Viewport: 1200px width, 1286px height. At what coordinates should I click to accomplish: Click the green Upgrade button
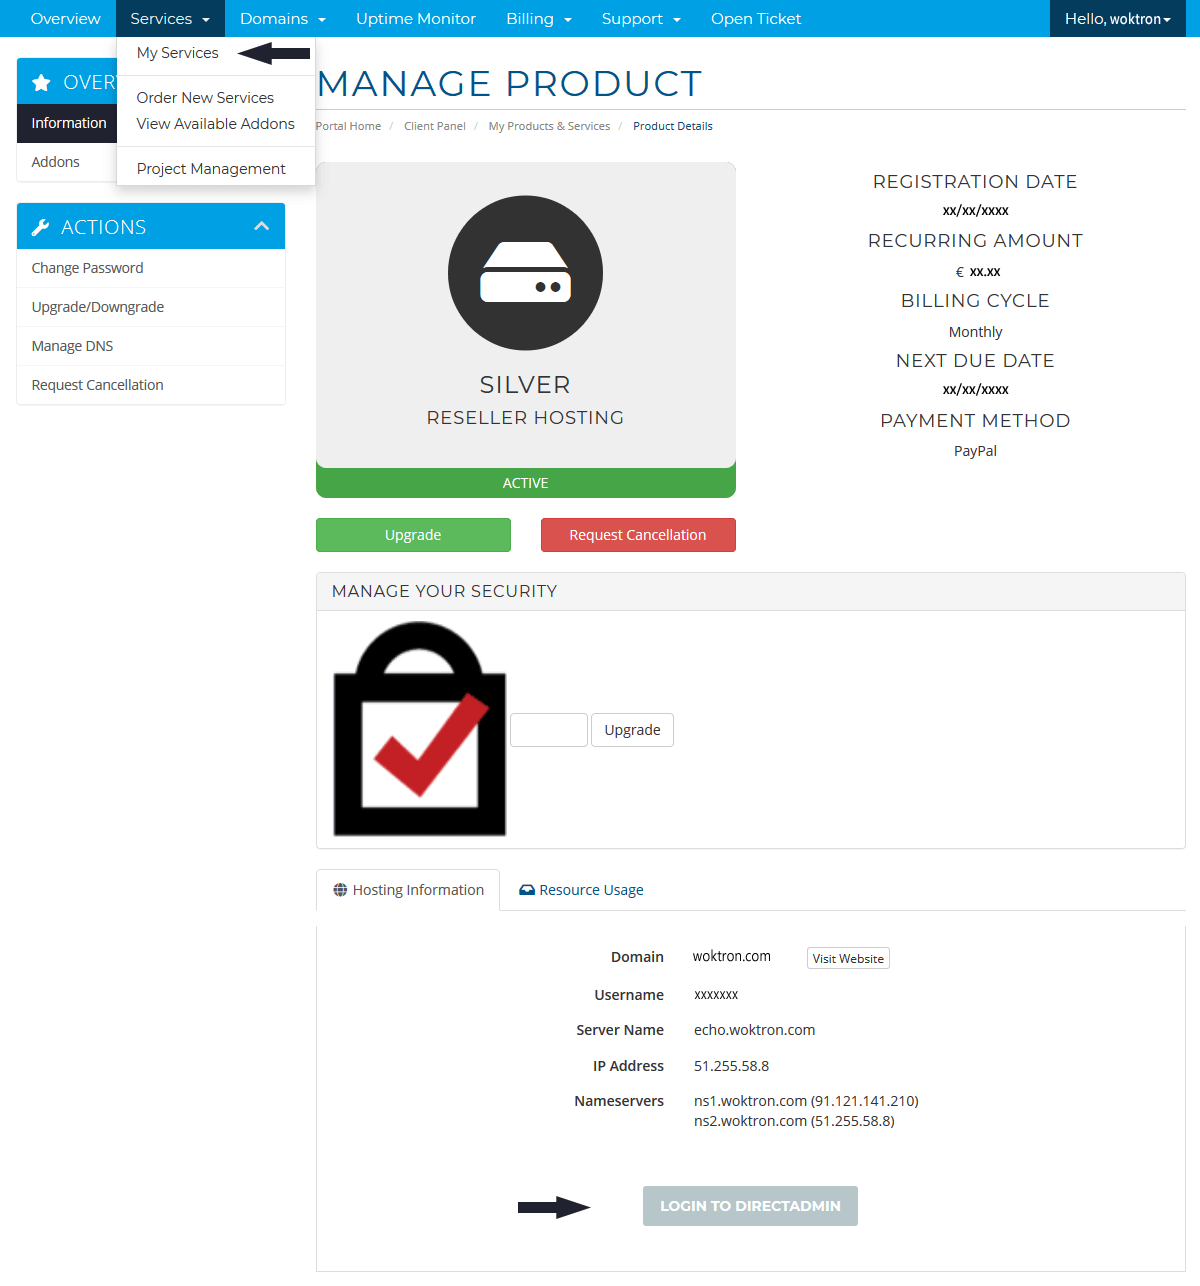coord(413,535)
